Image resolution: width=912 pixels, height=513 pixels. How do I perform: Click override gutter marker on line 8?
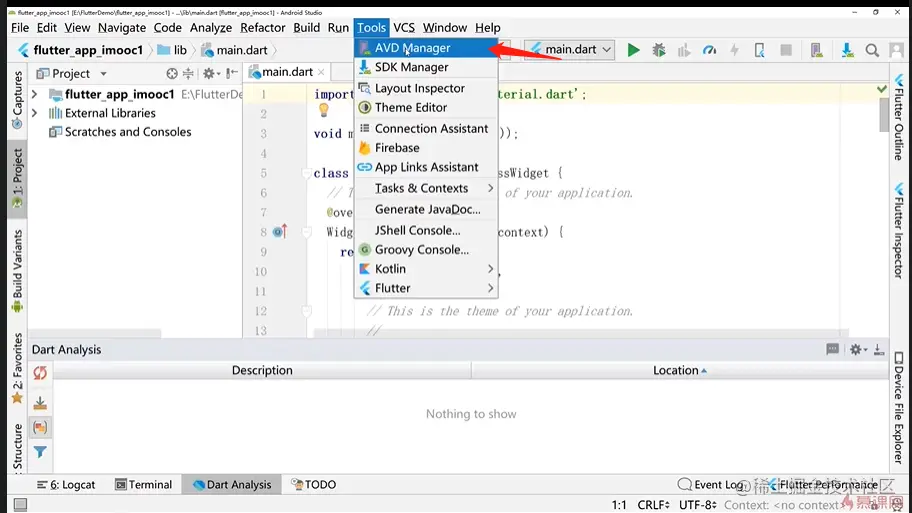pos(280,231)
